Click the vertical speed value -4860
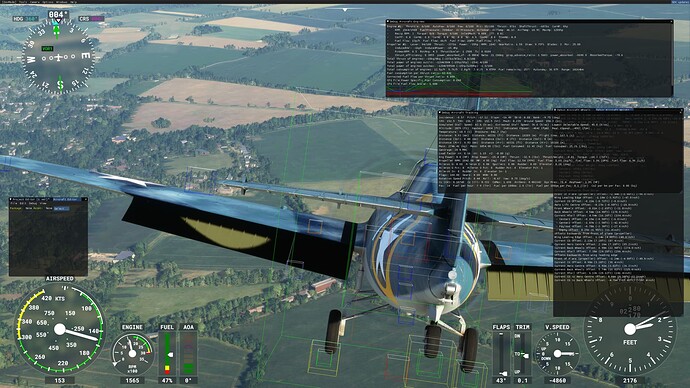The width and height of the screenshot is (690, 388). (557, 381)
